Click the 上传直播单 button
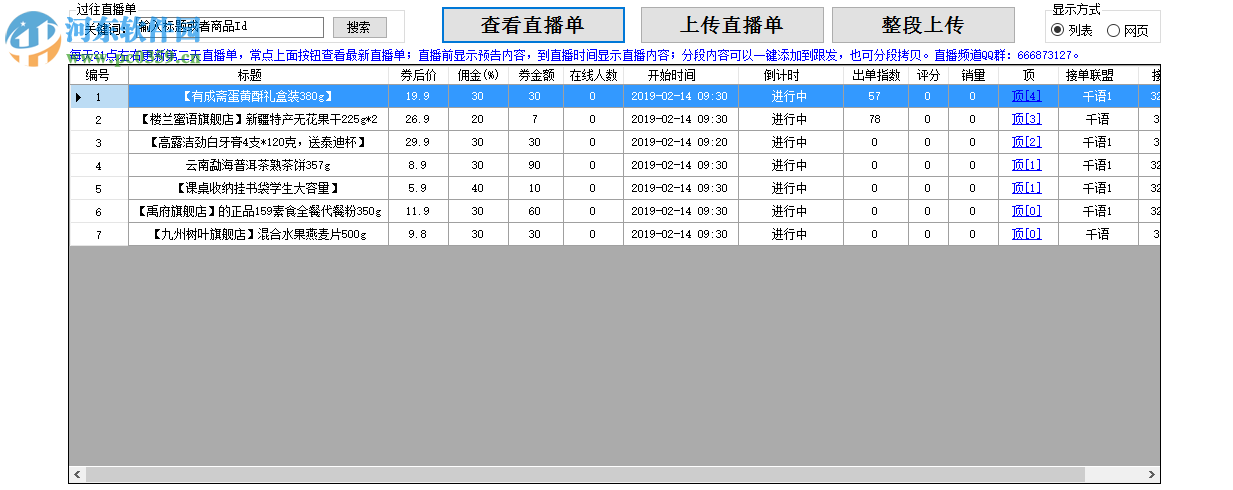Image resolution: width=1233 pixels, height=490 pixels. (x=732, y=25)
